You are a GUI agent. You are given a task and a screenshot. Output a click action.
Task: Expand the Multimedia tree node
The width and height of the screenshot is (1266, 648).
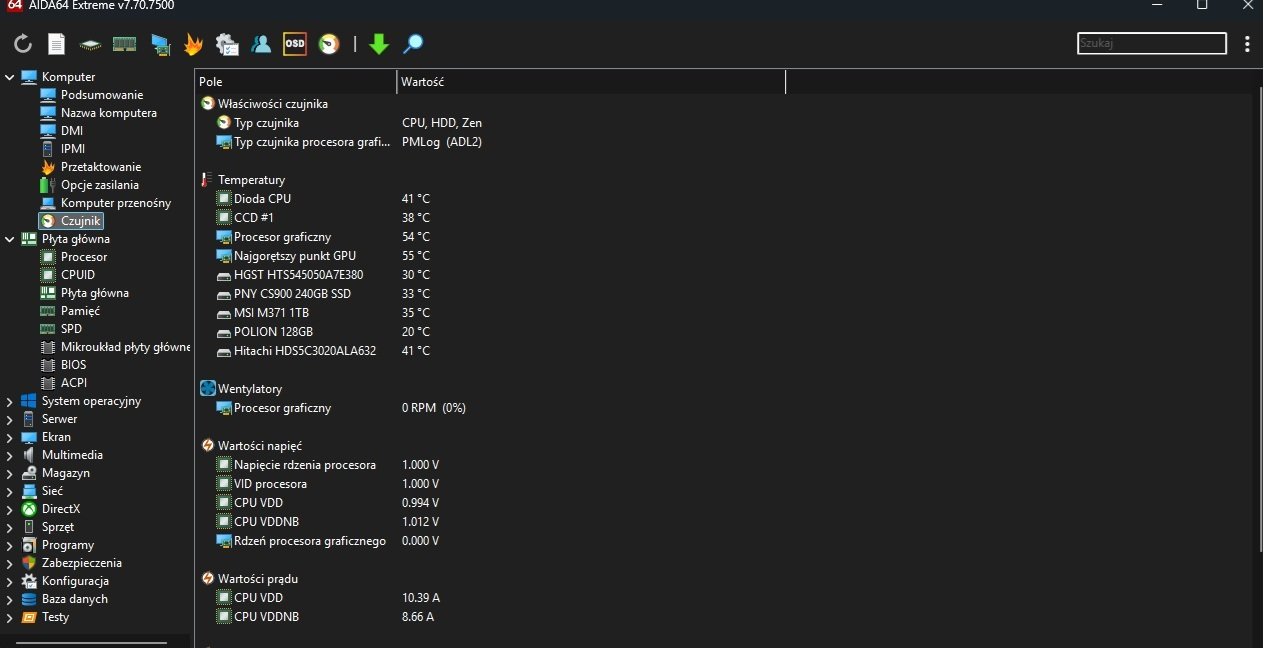click(x=9, y=455)
